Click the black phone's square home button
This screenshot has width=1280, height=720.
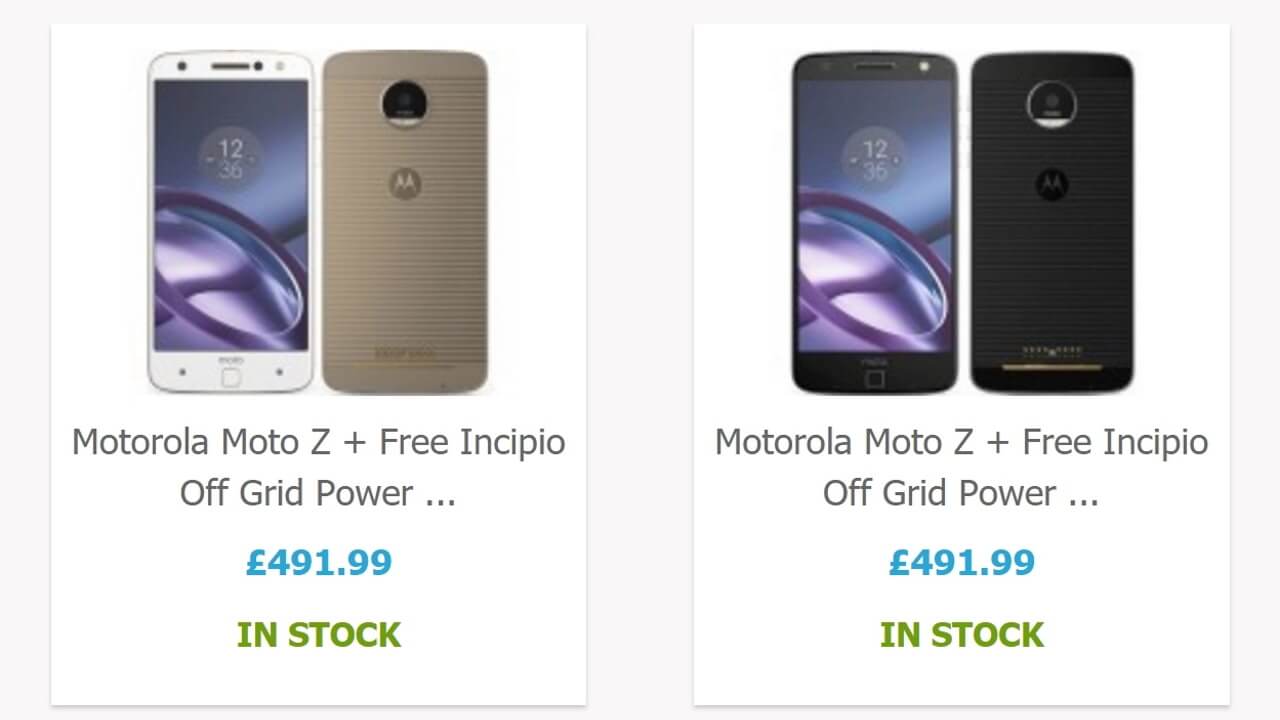[x=875, y=378]
